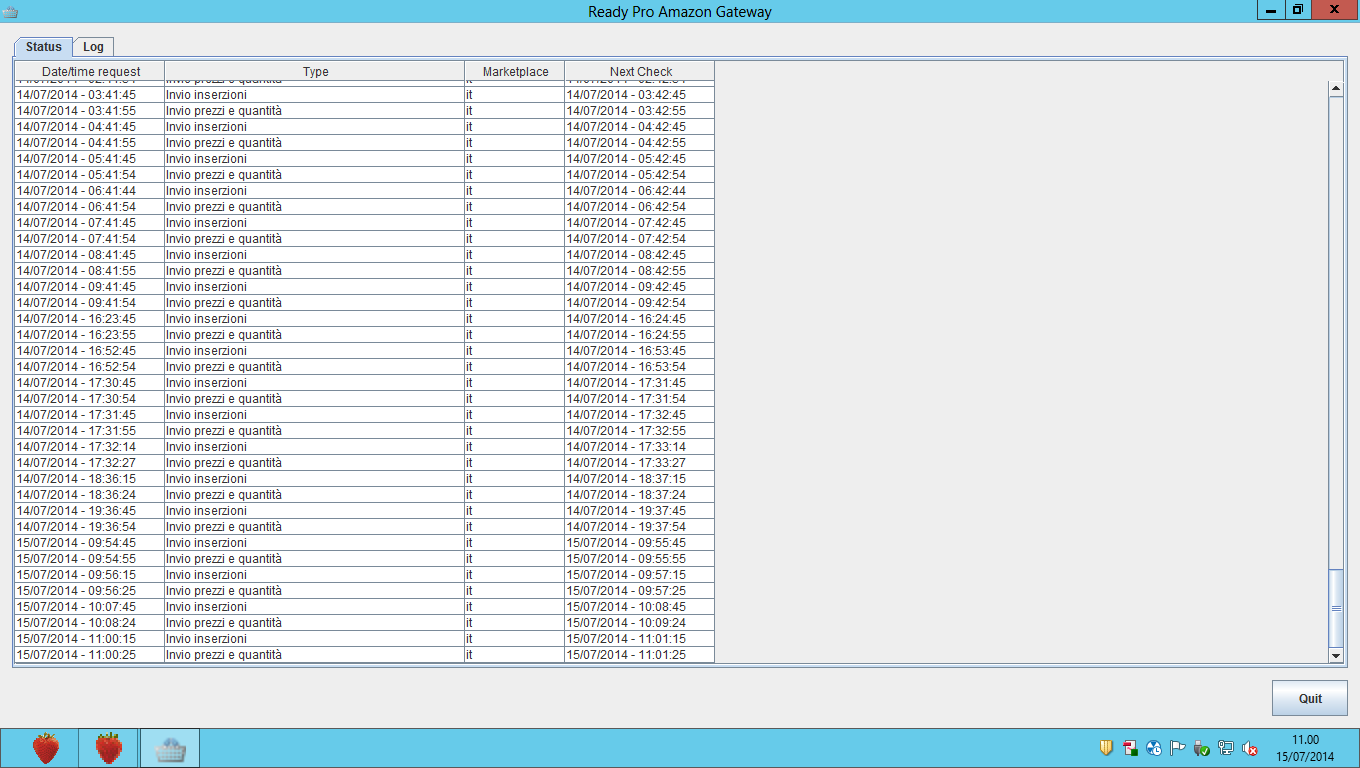Select request time 14/07/2014 - 18:36:15

tap(90, 479)
